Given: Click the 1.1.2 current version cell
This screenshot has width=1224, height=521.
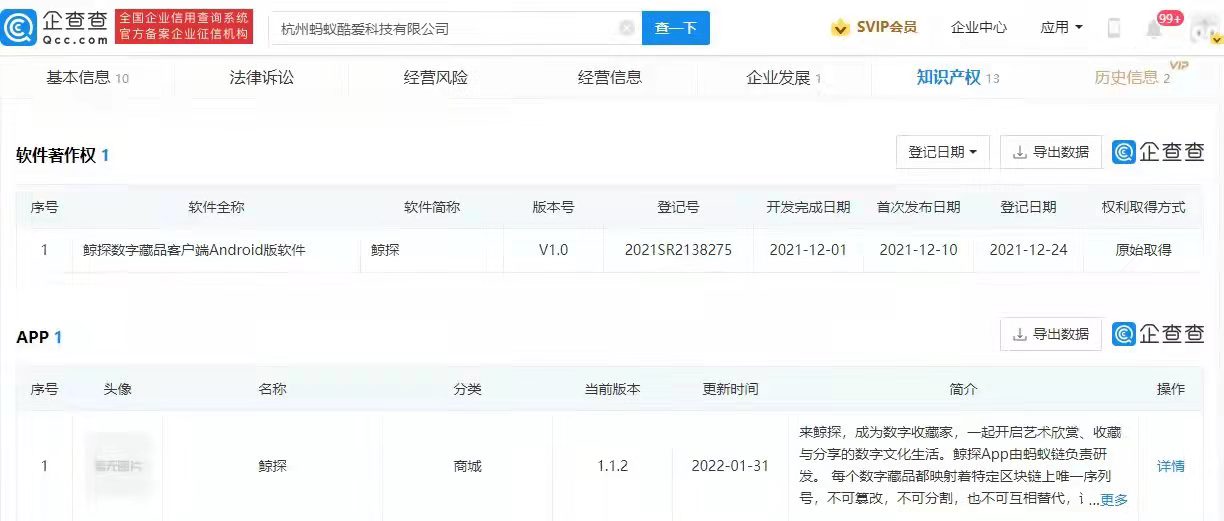Looking at the screenshot, I should pos(612,466).
